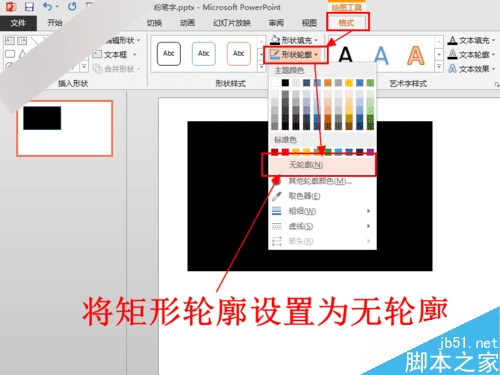Switch to the 视图 view tab

pyautogui.click(x=309, y=23)
